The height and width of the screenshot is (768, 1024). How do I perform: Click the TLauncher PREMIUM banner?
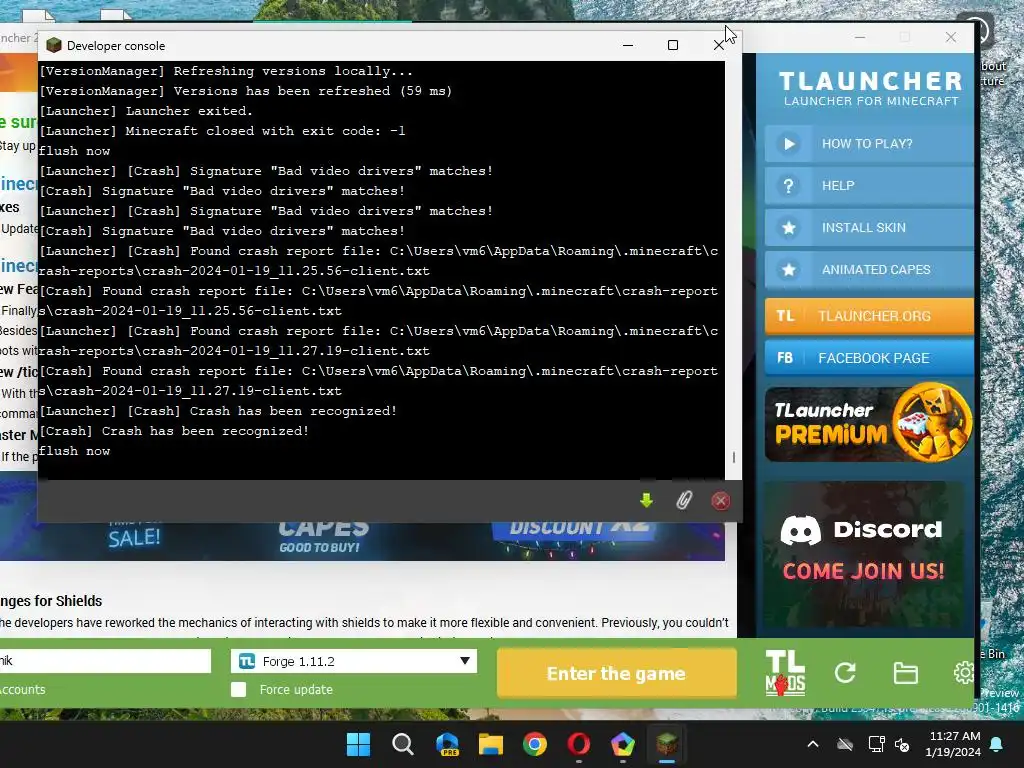(x=869, y=423)
